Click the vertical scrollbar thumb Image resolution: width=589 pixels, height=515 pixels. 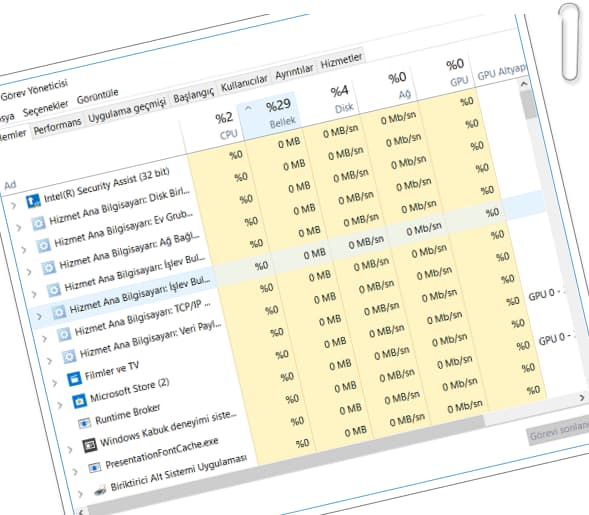pyautogui.click(x=530, y=105)
